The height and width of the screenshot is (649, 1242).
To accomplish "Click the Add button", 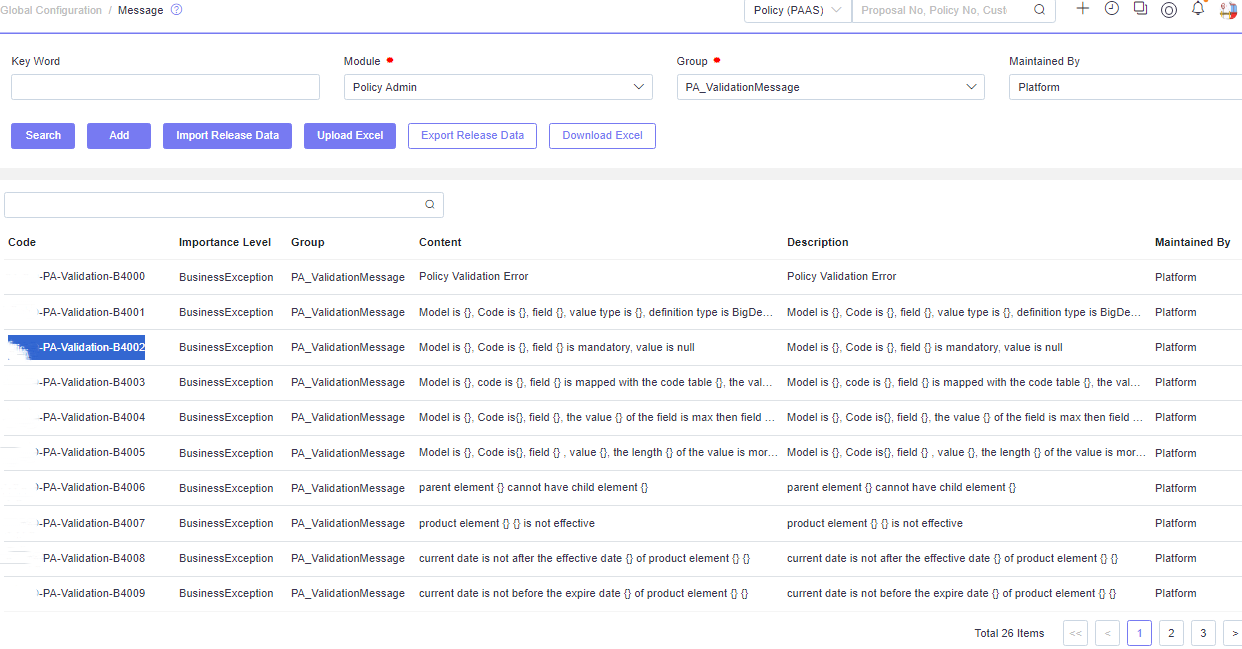I will 119,136.
